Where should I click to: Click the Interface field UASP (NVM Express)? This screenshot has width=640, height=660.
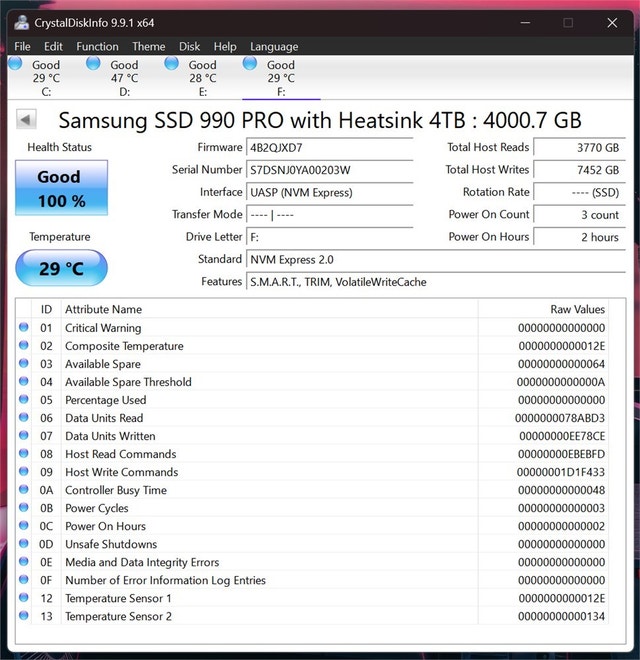(x=329, y=192)
